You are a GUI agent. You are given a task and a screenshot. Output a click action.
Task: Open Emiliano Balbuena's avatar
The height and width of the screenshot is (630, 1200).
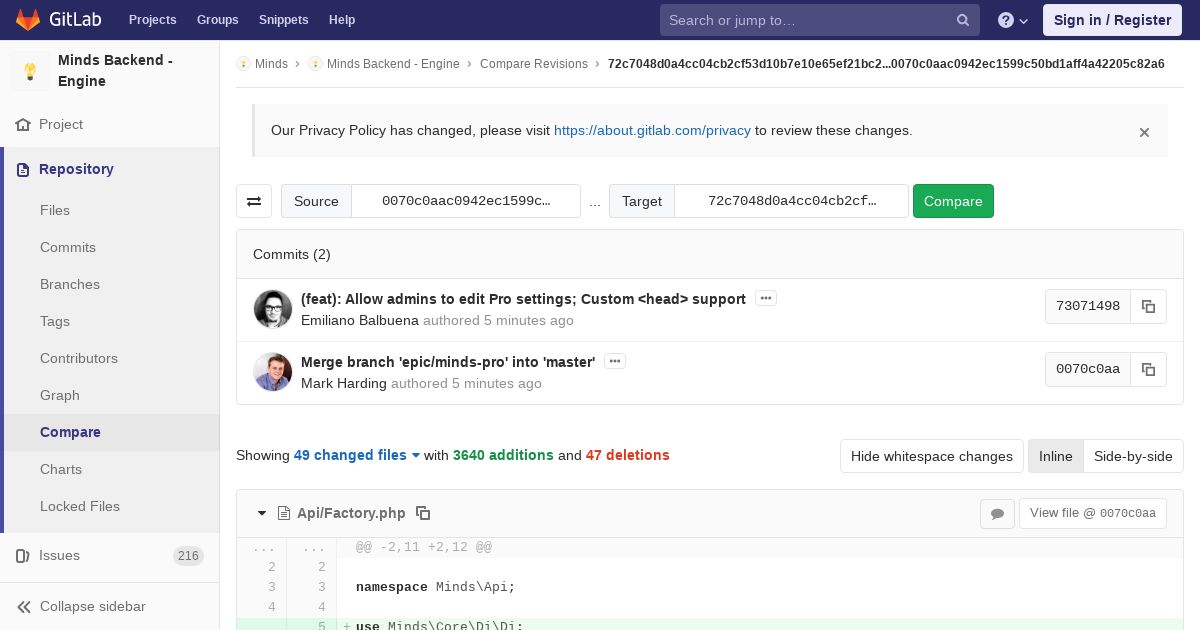(273, 309)
